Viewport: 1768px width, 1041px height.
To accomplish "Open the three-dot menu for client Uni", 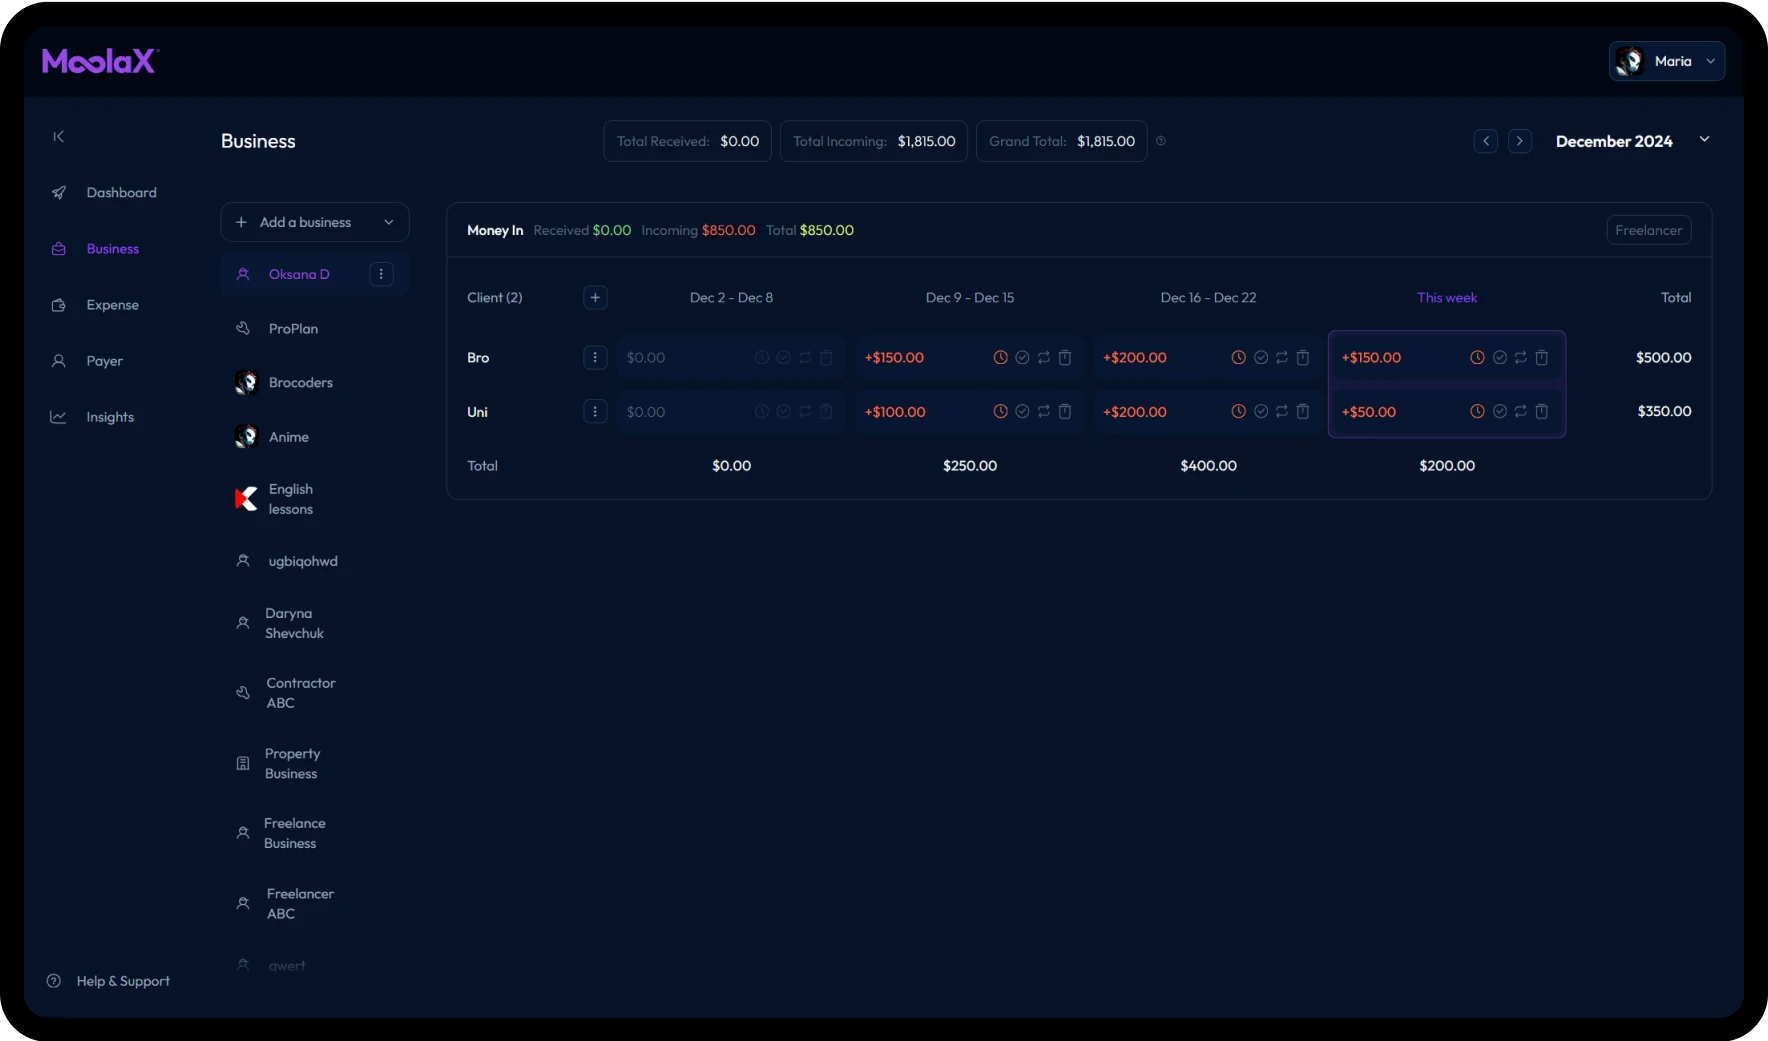I will pyautogui.click(x=595, y=412).
